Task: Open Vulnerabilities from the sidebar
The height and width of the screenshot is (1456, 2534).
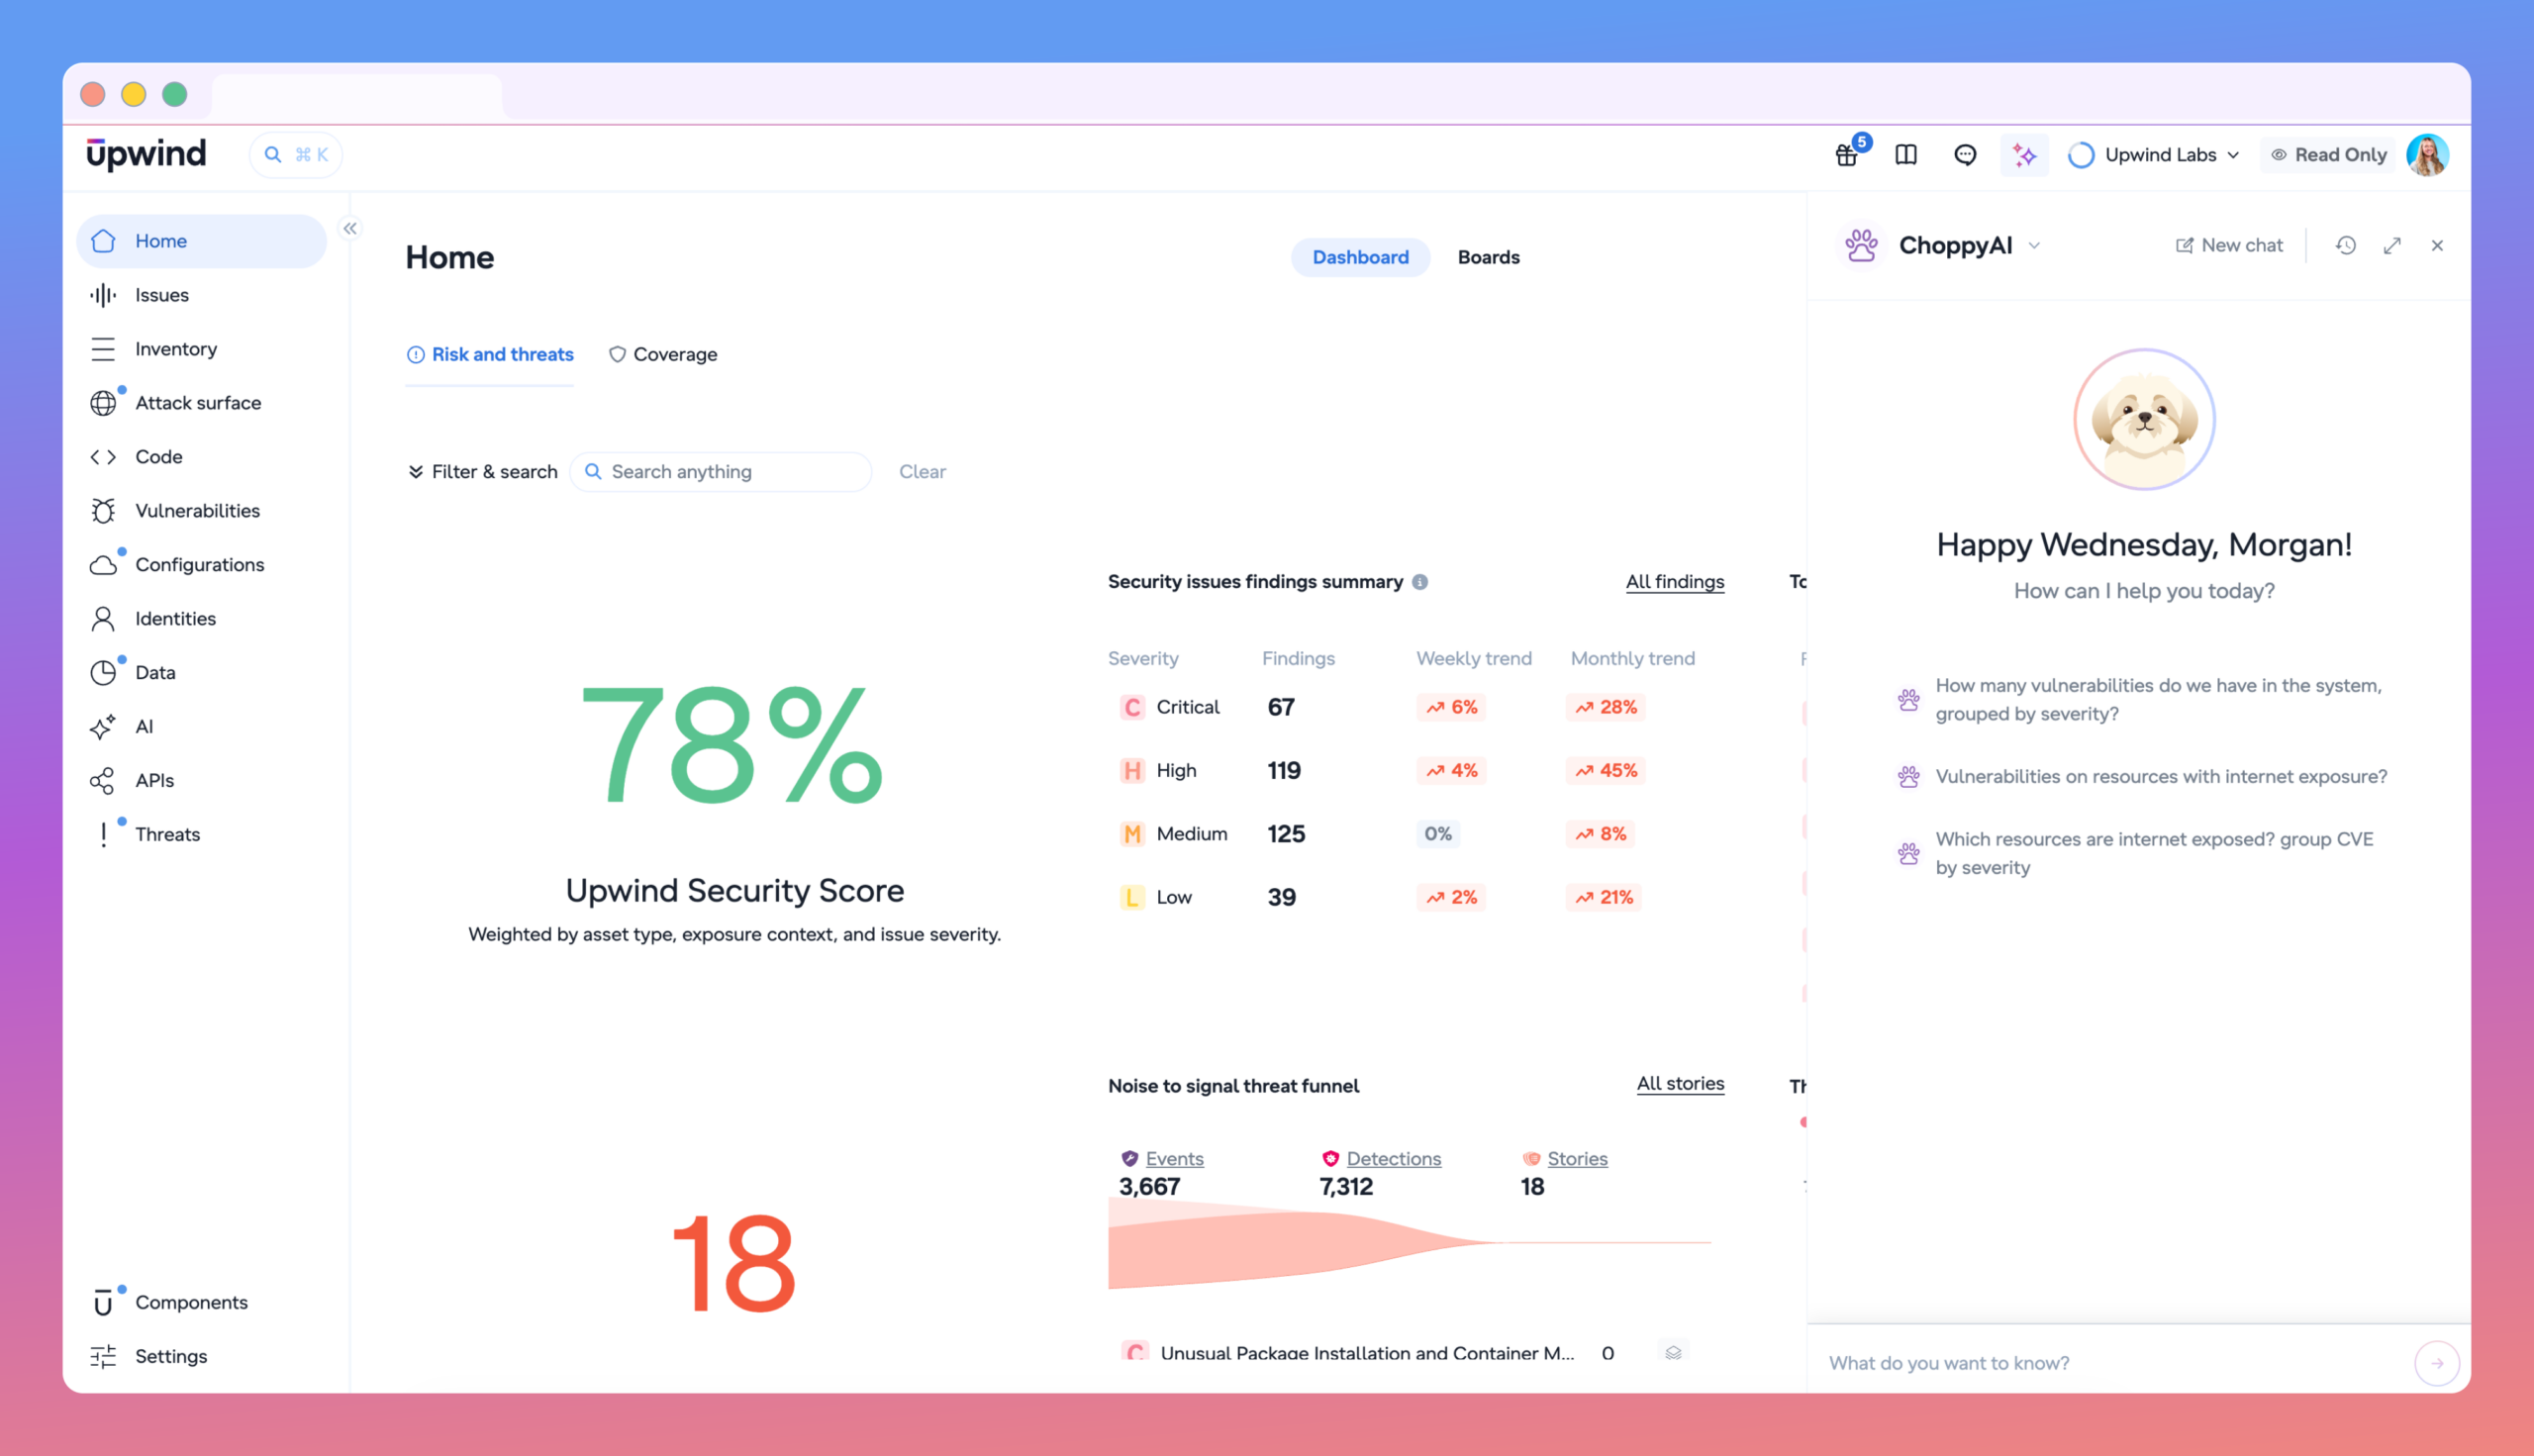Action: 202,511
